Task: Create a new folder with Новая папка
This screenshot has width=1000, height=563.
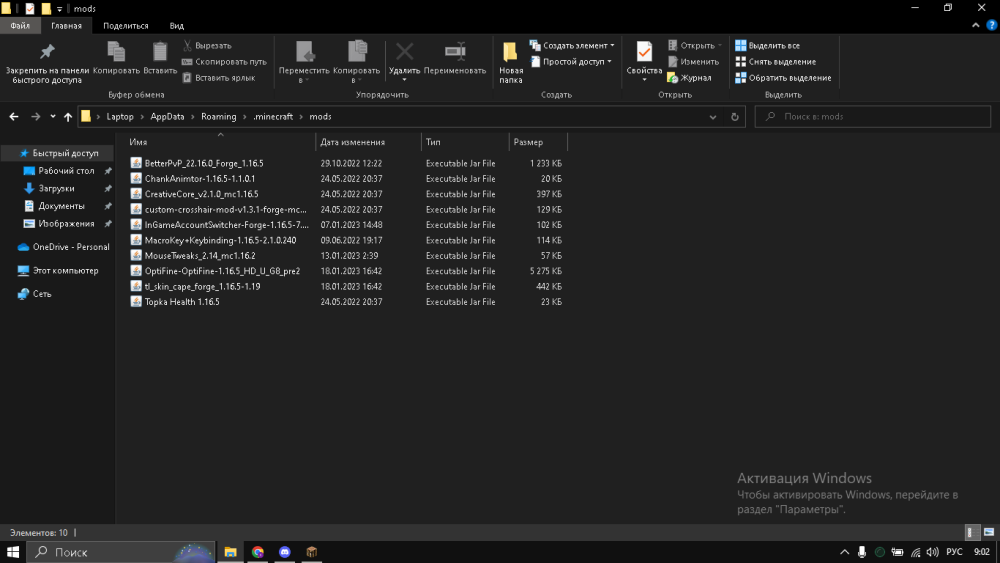Action: pyautogui.click(x=511, y=62)
